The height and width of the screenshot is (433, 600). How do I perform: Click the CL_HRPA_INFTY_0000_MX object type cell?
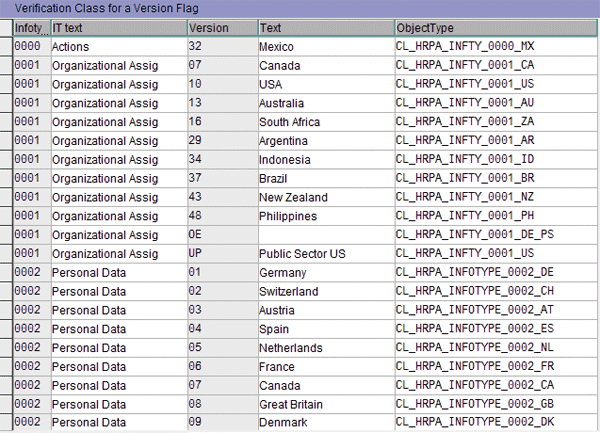(x=468, y=46)
